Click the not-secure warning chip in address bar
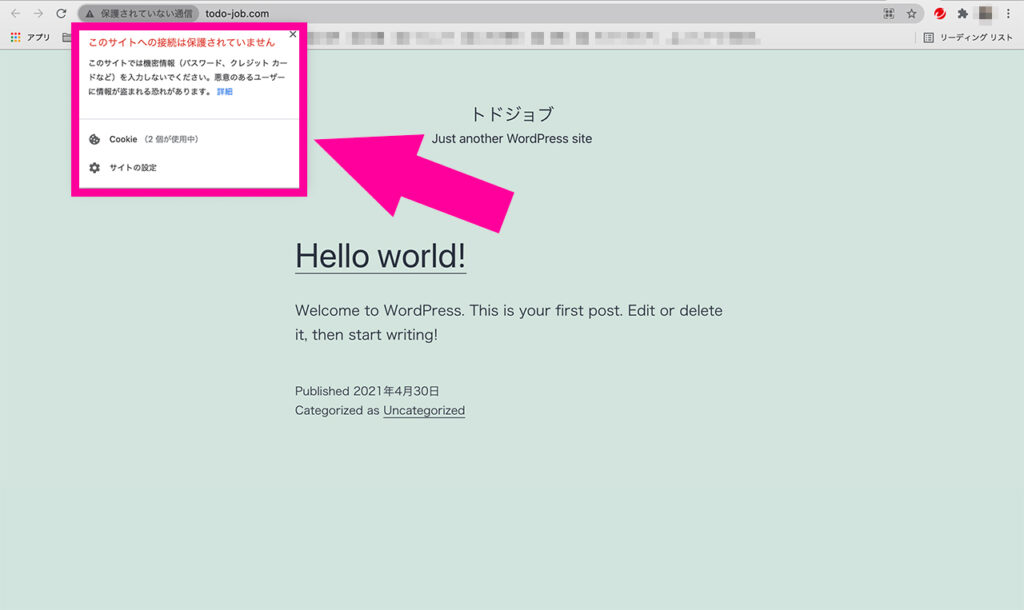The height and width of the screenshot is (610, 1024). [x=139, y=13]
